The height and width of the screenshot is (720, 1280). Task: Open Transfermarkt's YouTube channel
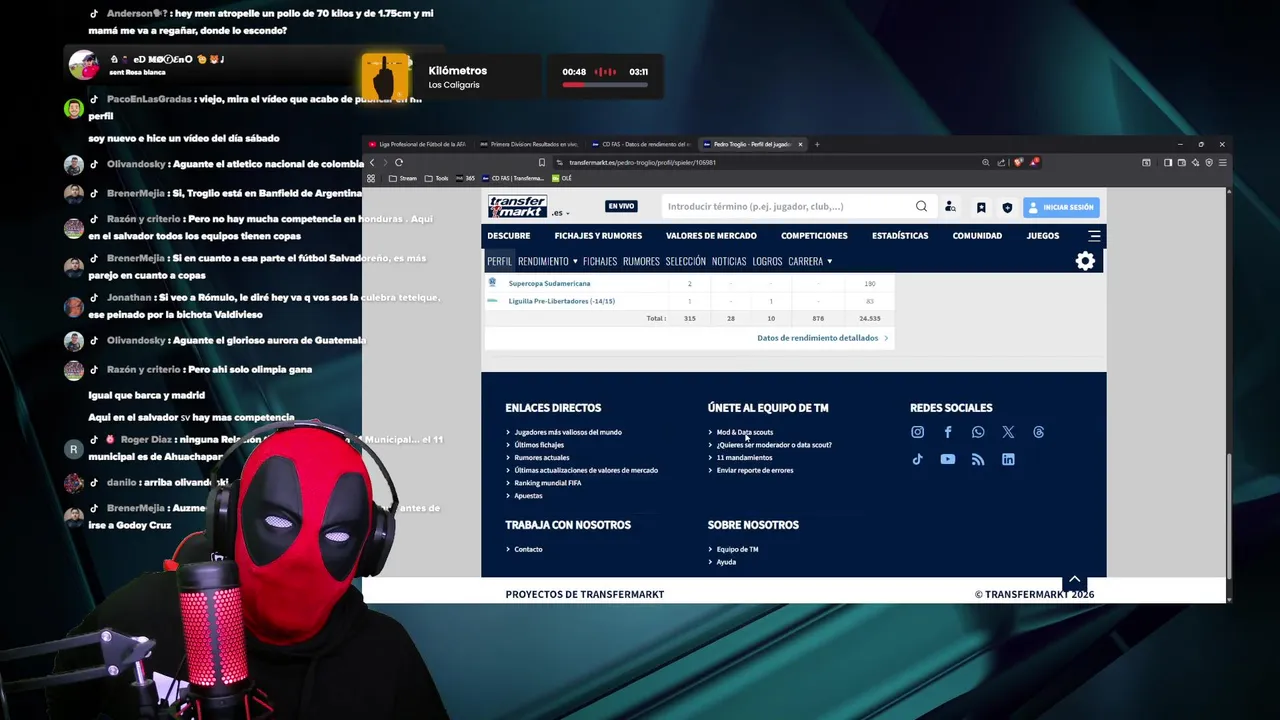(x=948, y=459)
